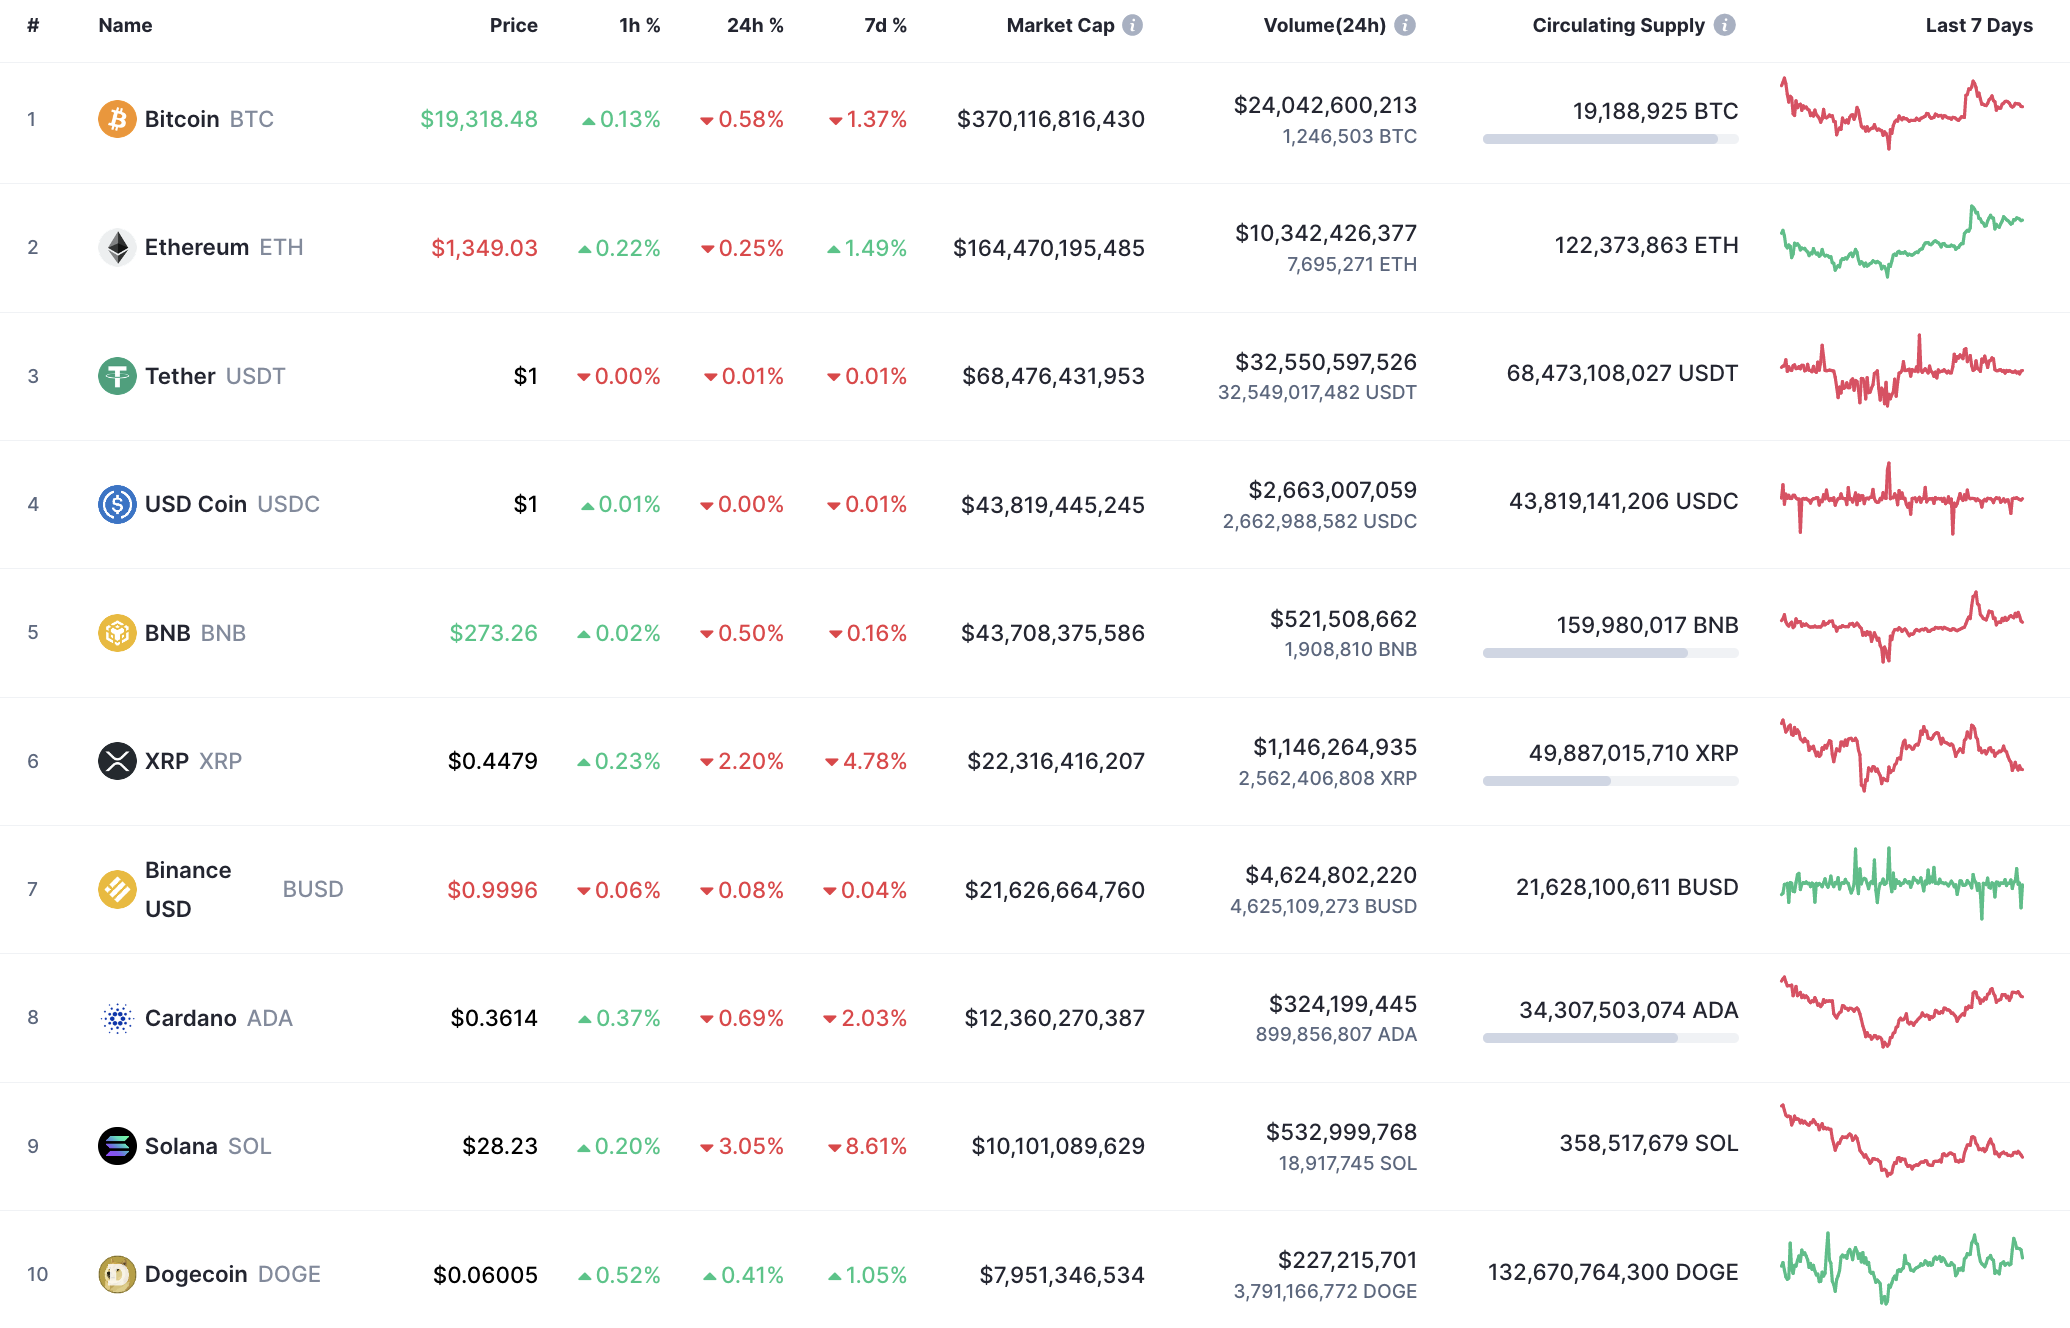The image size is (2070, 1328).
Task: Click Ethereum's 7-day price sparkline chart
Action: 1902,246
